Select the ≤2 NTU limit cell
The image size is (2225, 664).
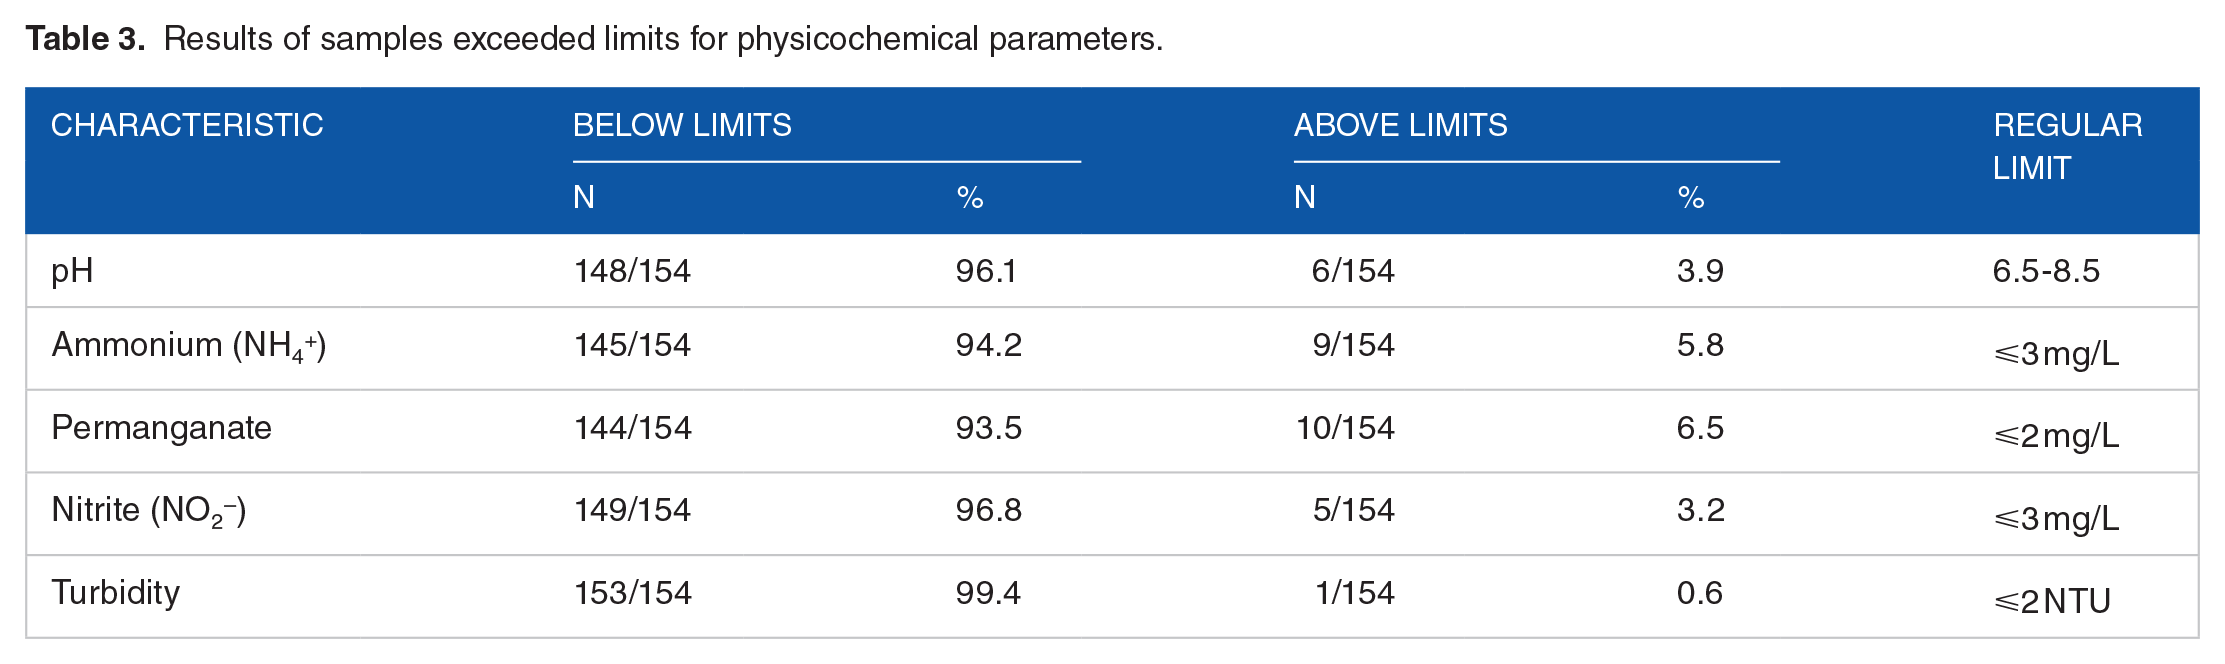(x=2052, y=601)
